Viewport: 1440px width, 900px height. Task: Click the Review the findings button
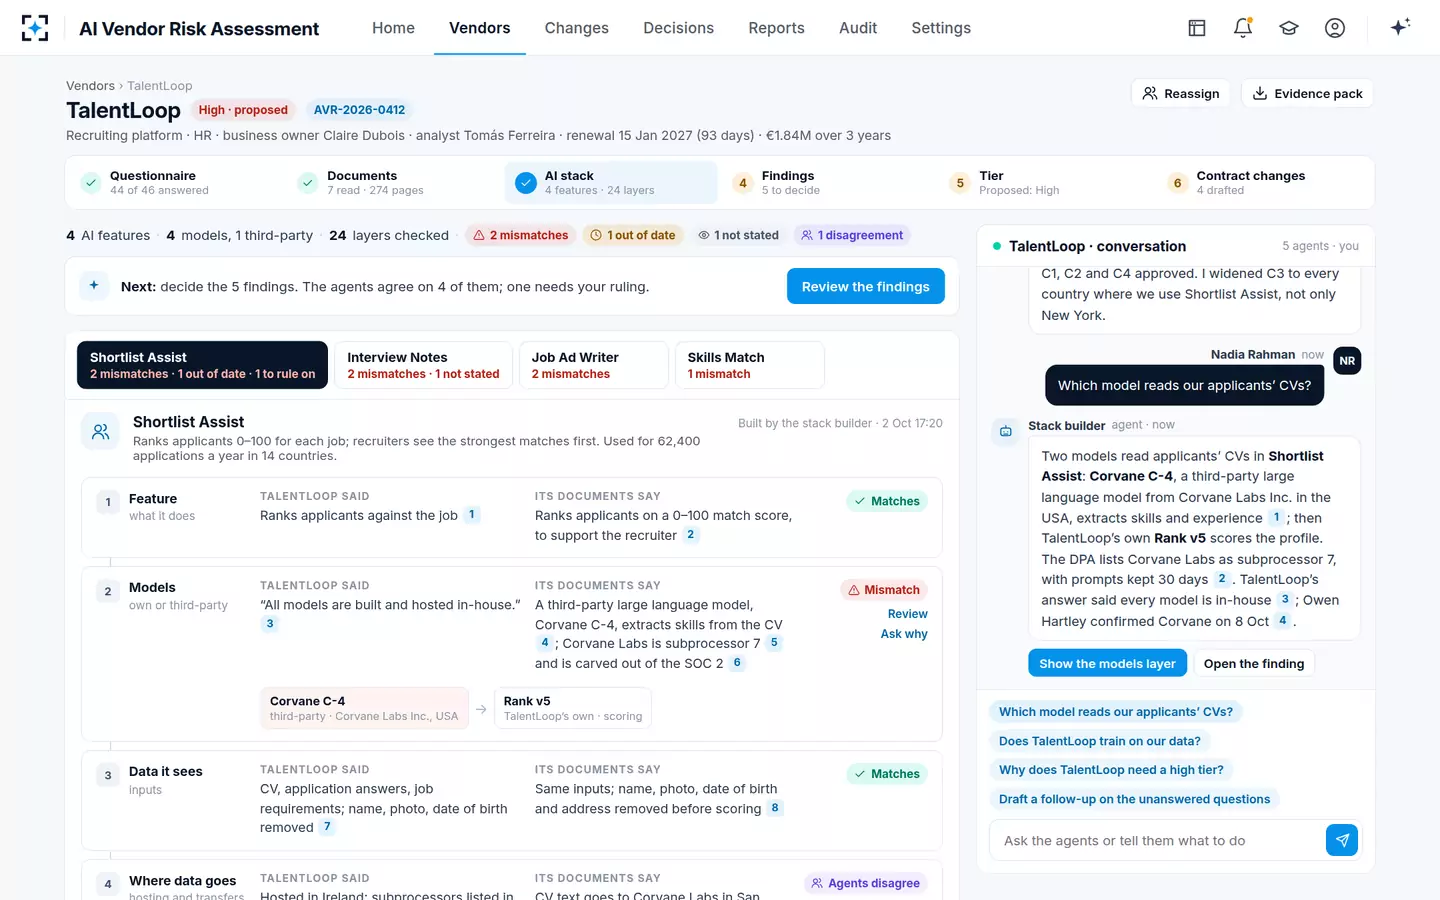tap(866, 286)
